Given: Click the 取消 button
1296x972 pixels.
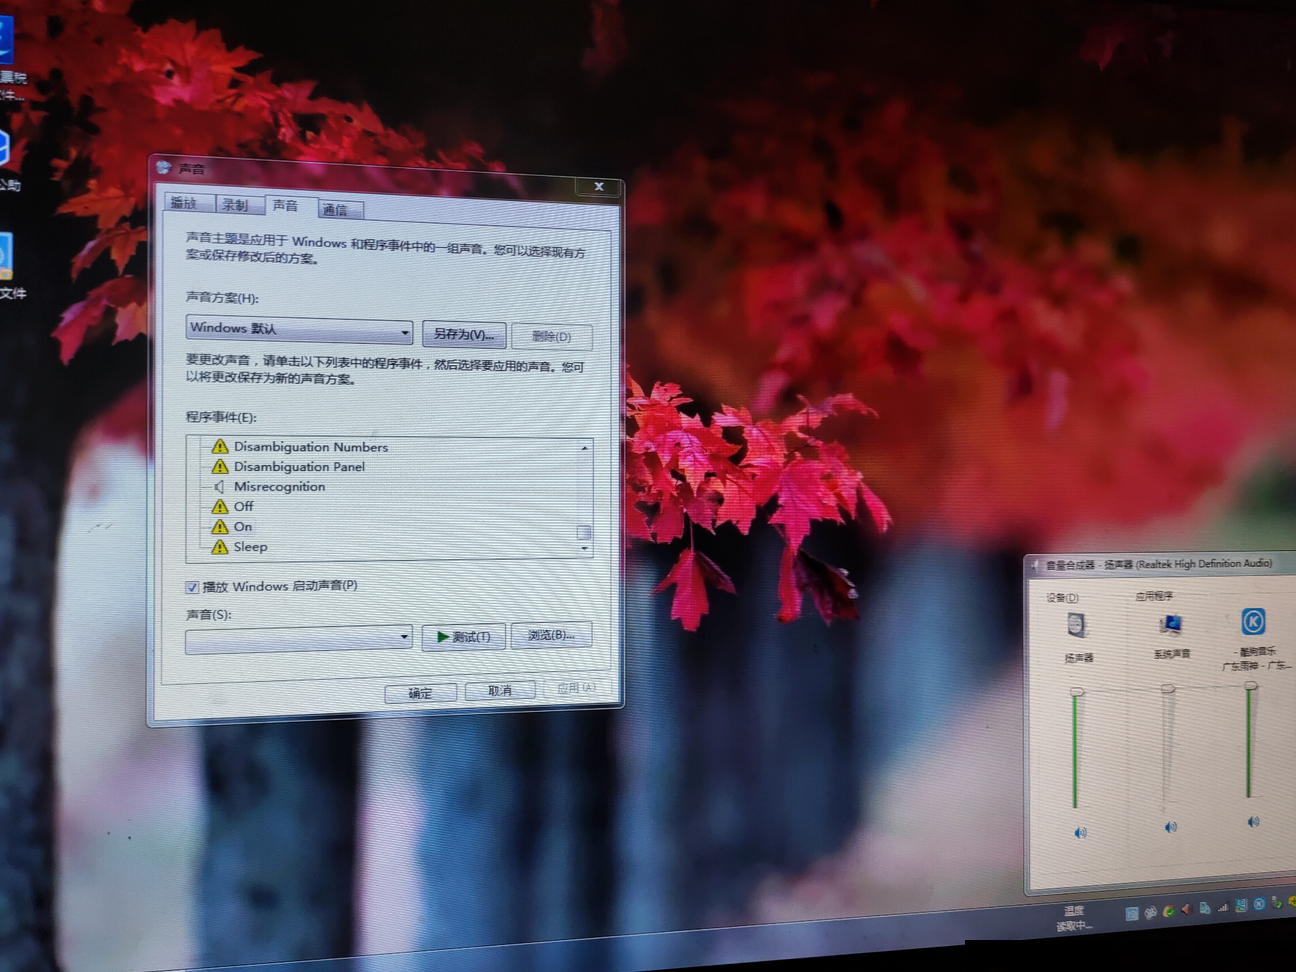Looking at the screenshot, I should pyautogui.click(x=500, y=691).
